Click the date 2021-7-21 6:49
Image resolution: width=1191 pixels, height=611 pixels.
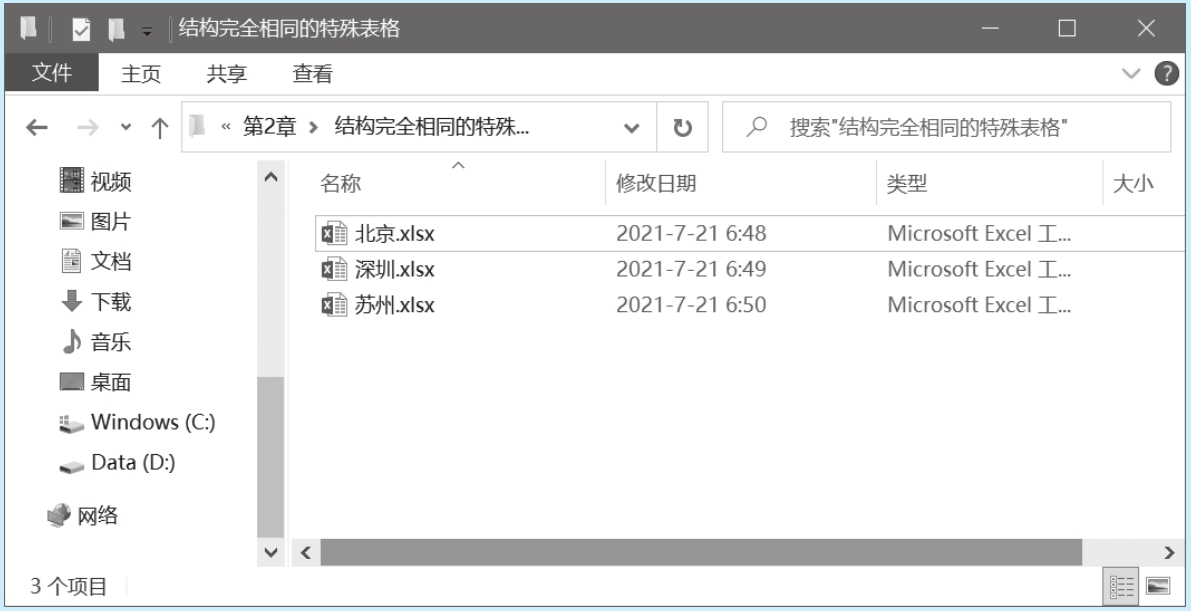point(691,269)
